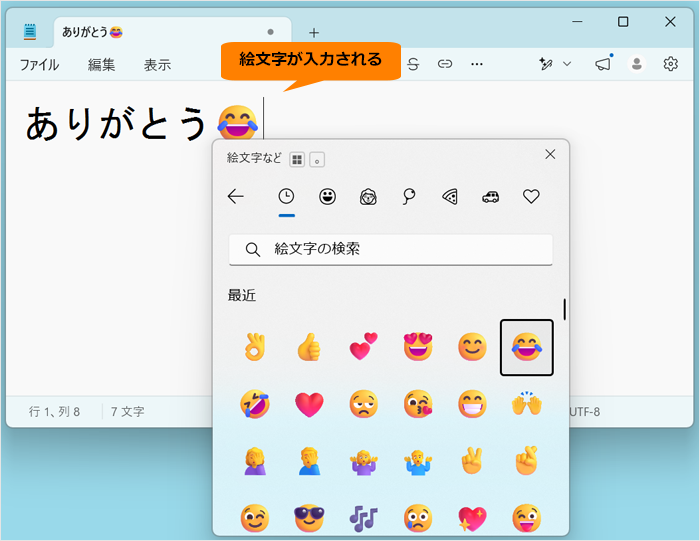Apply strikethrough formatting
Viewport: 700px width, 541px height.
tap(413, 64)
